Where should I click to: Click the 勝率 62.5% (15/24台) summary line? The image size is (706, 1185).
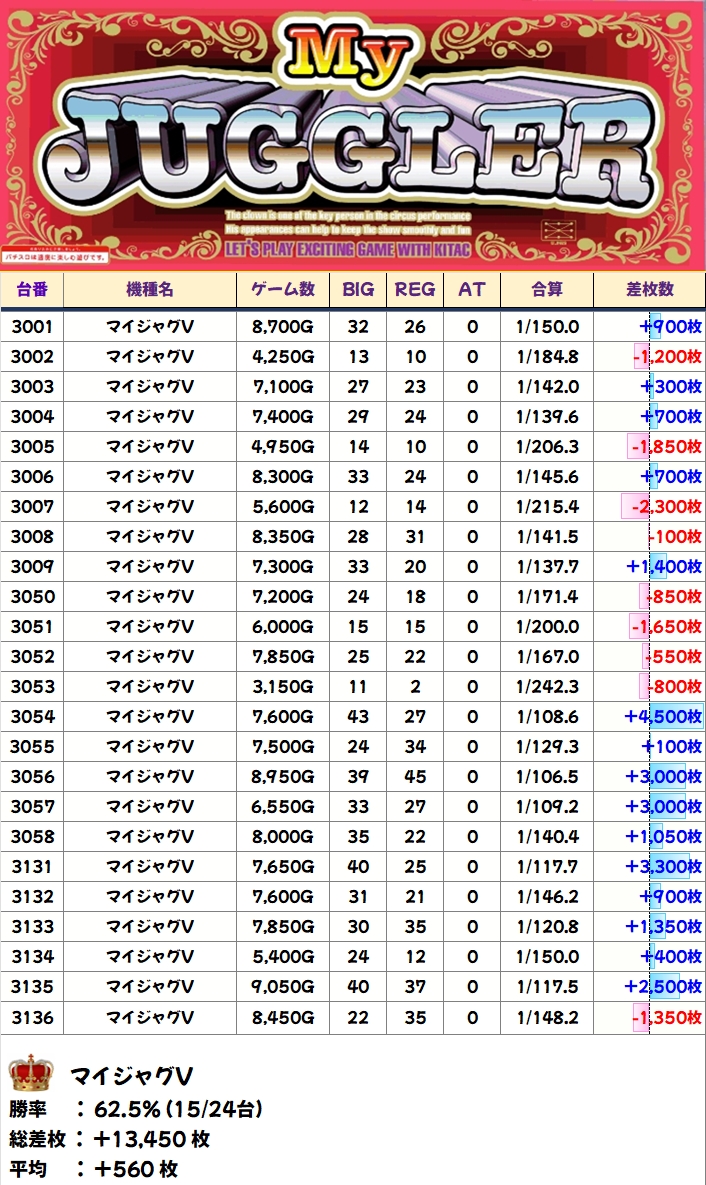tap(136, 1109)
